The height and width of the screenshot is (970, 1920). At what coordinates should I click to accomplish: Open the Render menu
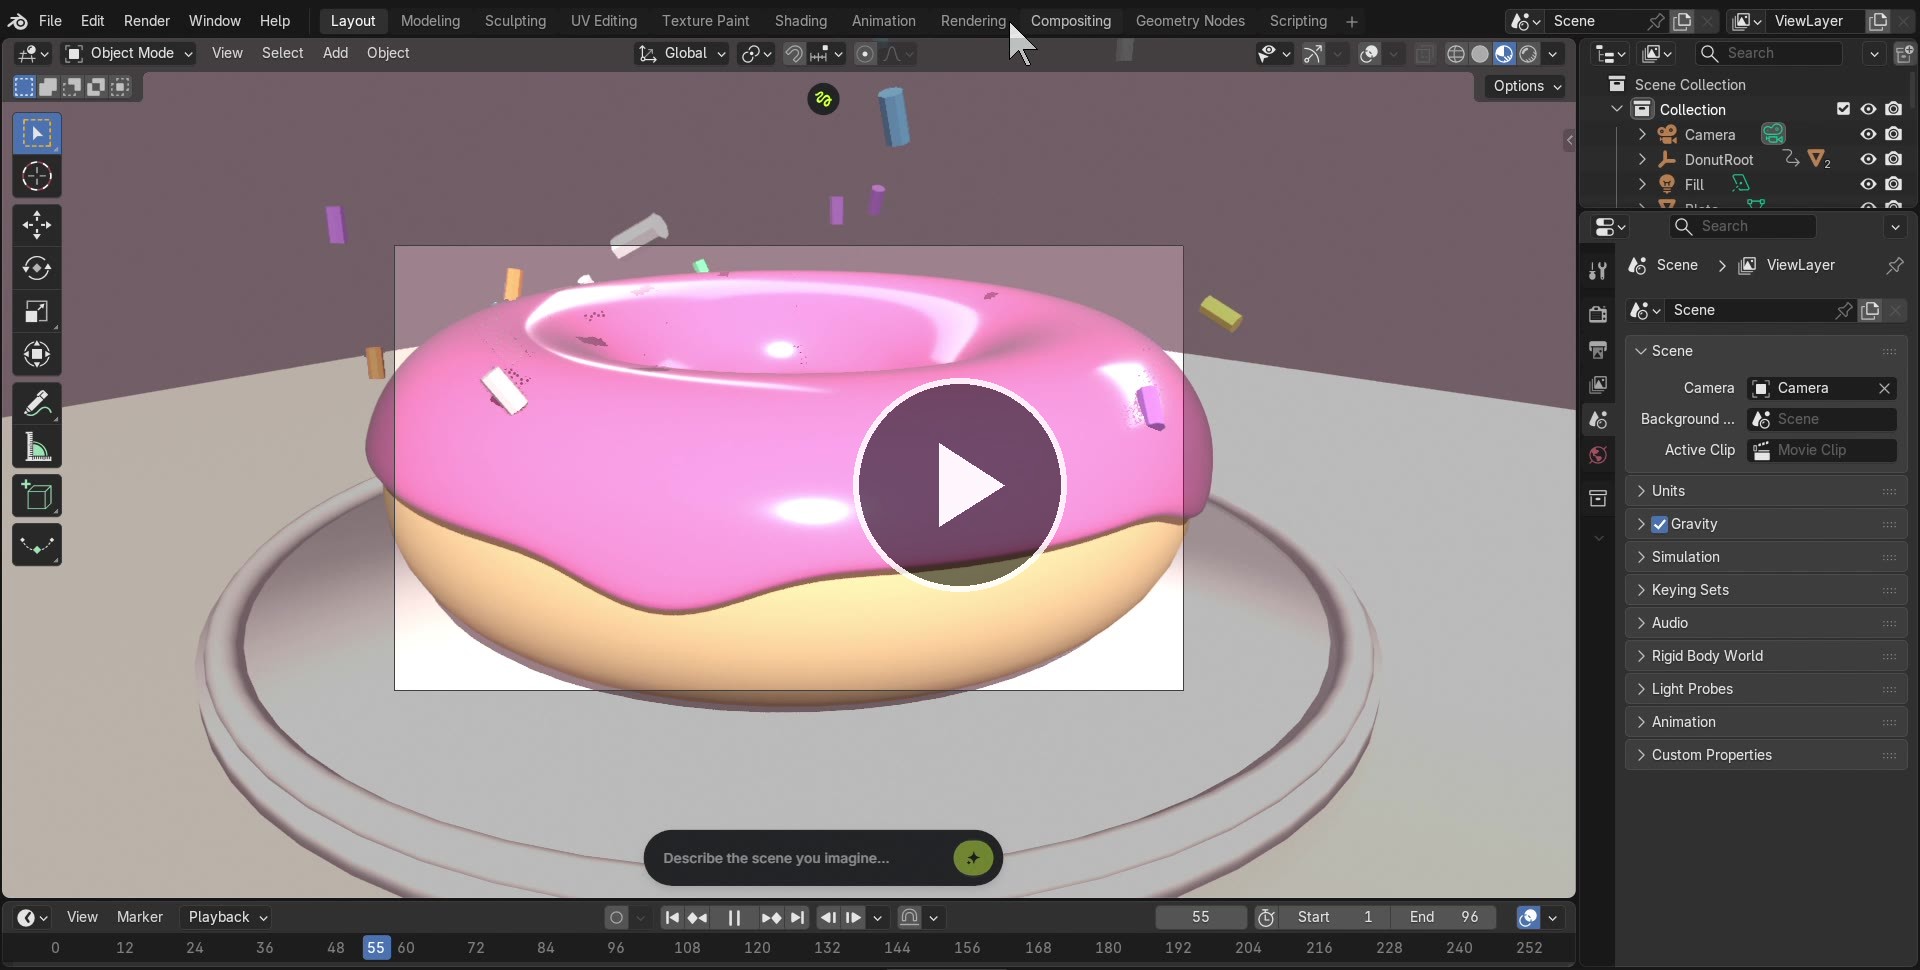tap(147, 21)
